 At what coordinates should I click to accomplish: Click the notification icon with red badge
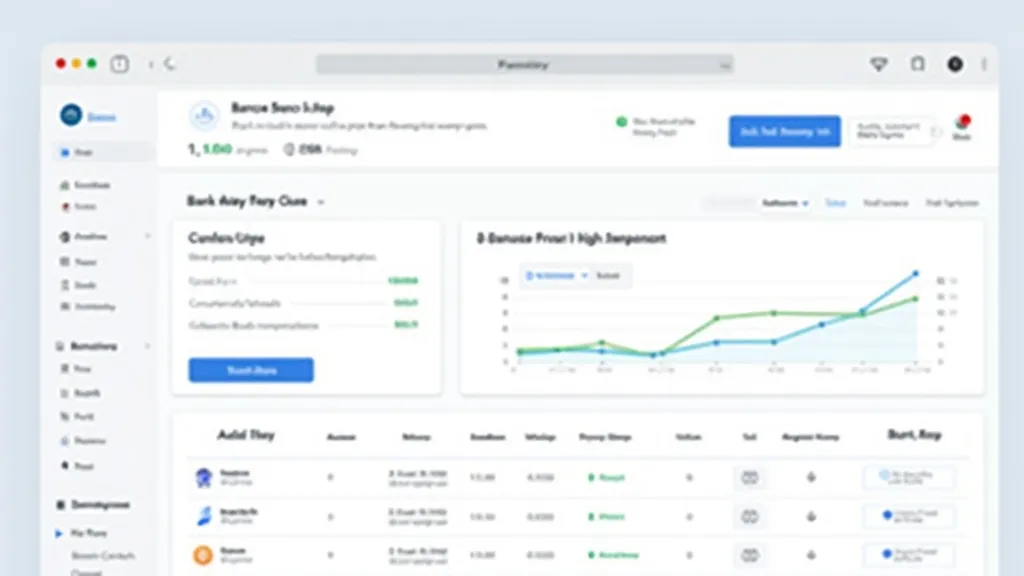pos(962,124)
